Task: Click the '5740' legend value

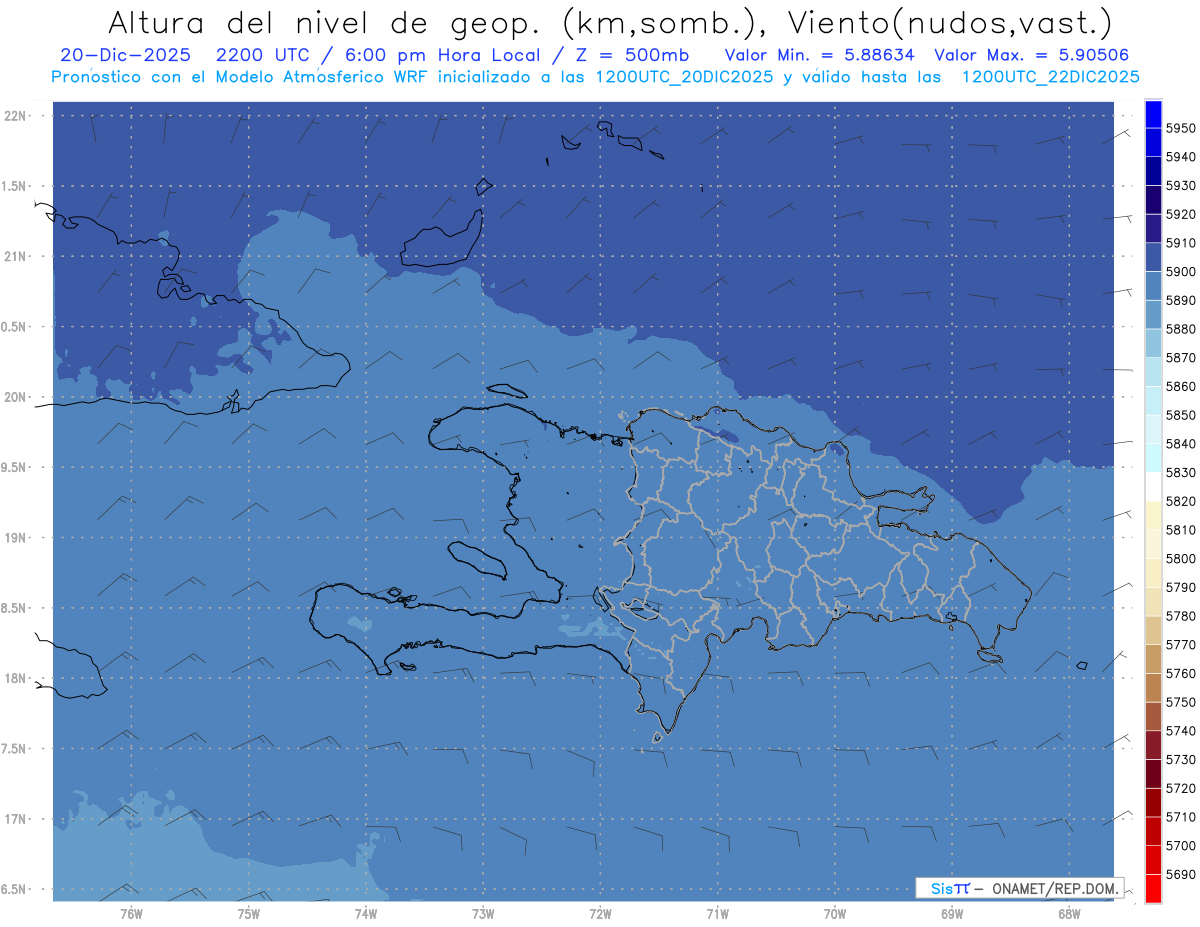Action: coord(1181,731)
